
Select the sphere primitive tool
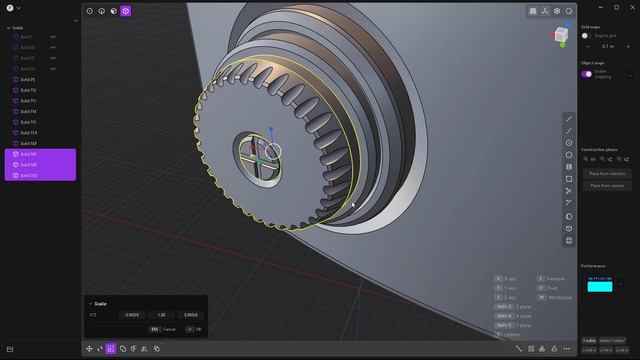point(569,216)
